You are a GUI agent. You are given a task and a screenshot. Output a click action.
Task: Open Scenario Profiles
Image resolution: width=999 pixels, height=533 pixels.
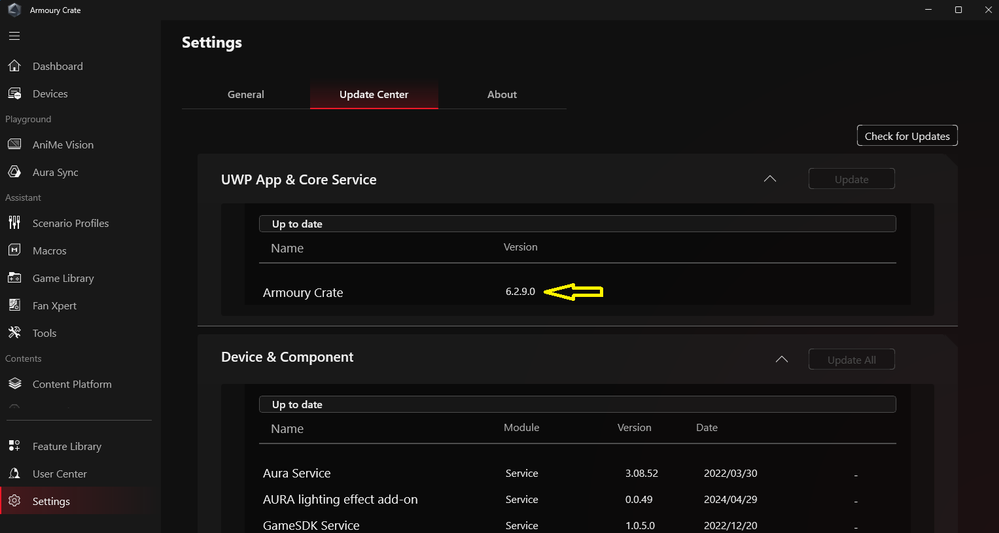(71, 223)
